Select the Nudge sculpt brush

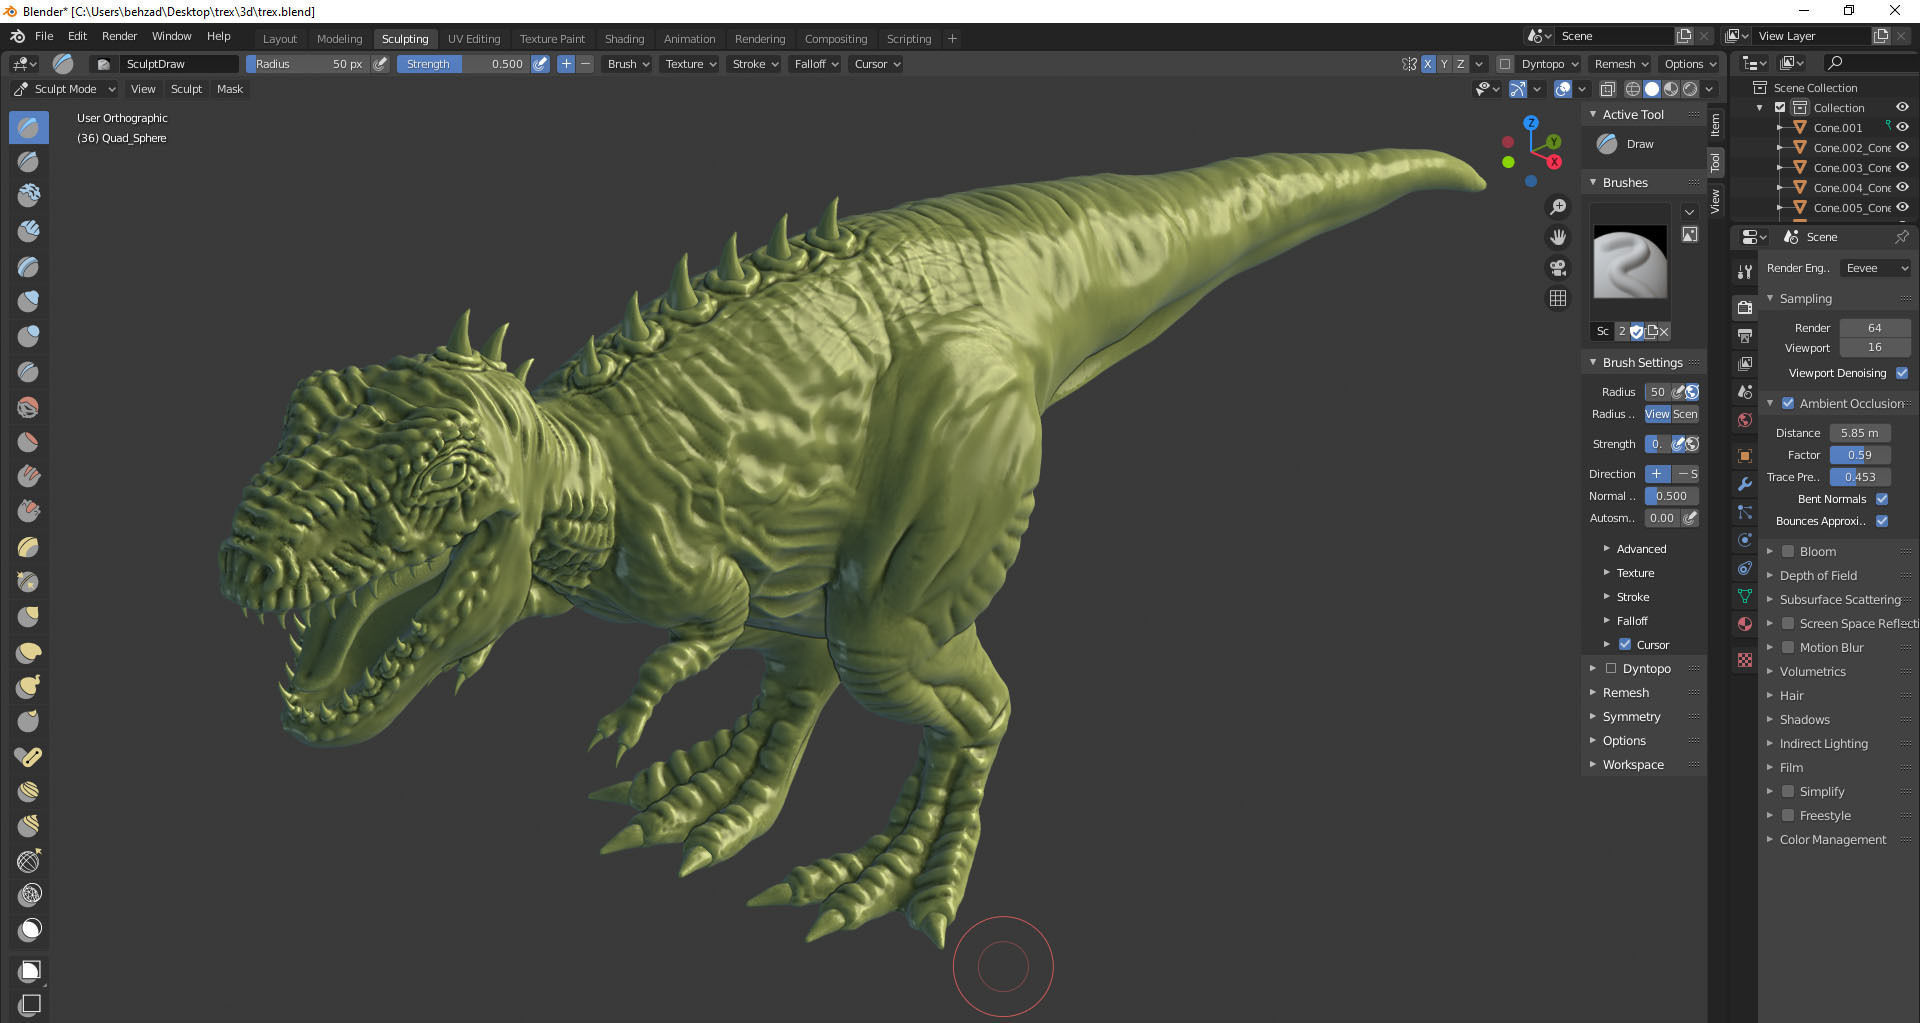tap(29, 791)
